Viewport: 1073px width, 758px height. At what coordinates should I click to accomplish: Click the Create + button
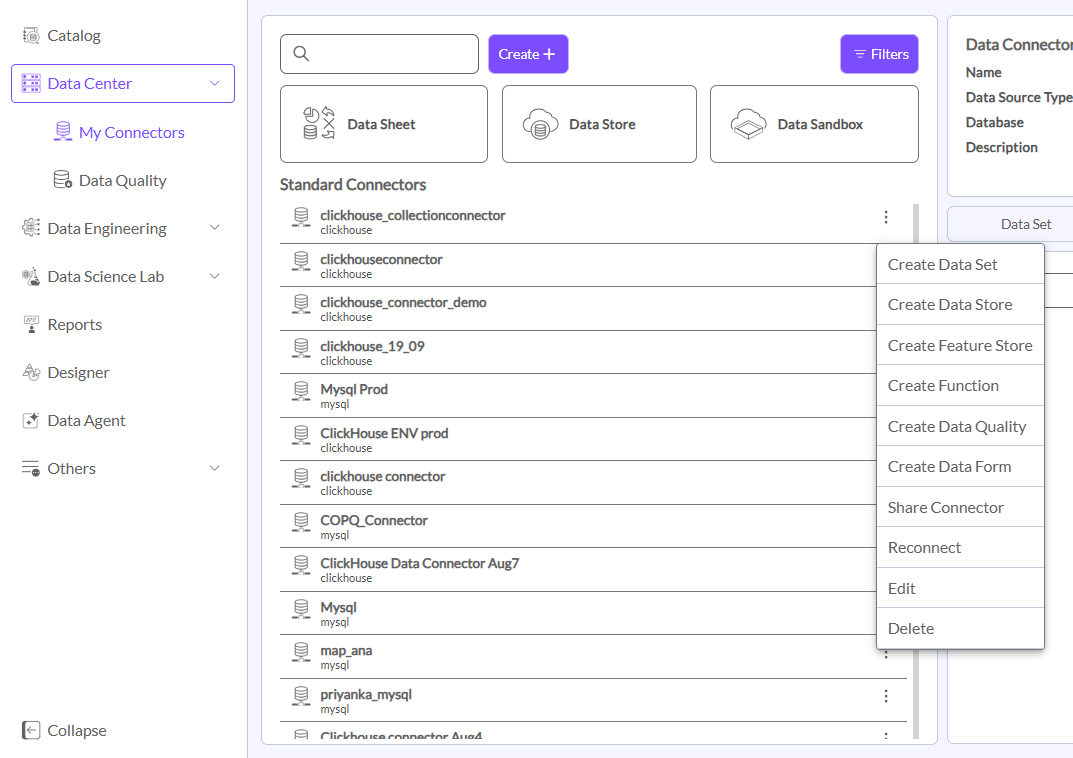[x=528, y=54]
